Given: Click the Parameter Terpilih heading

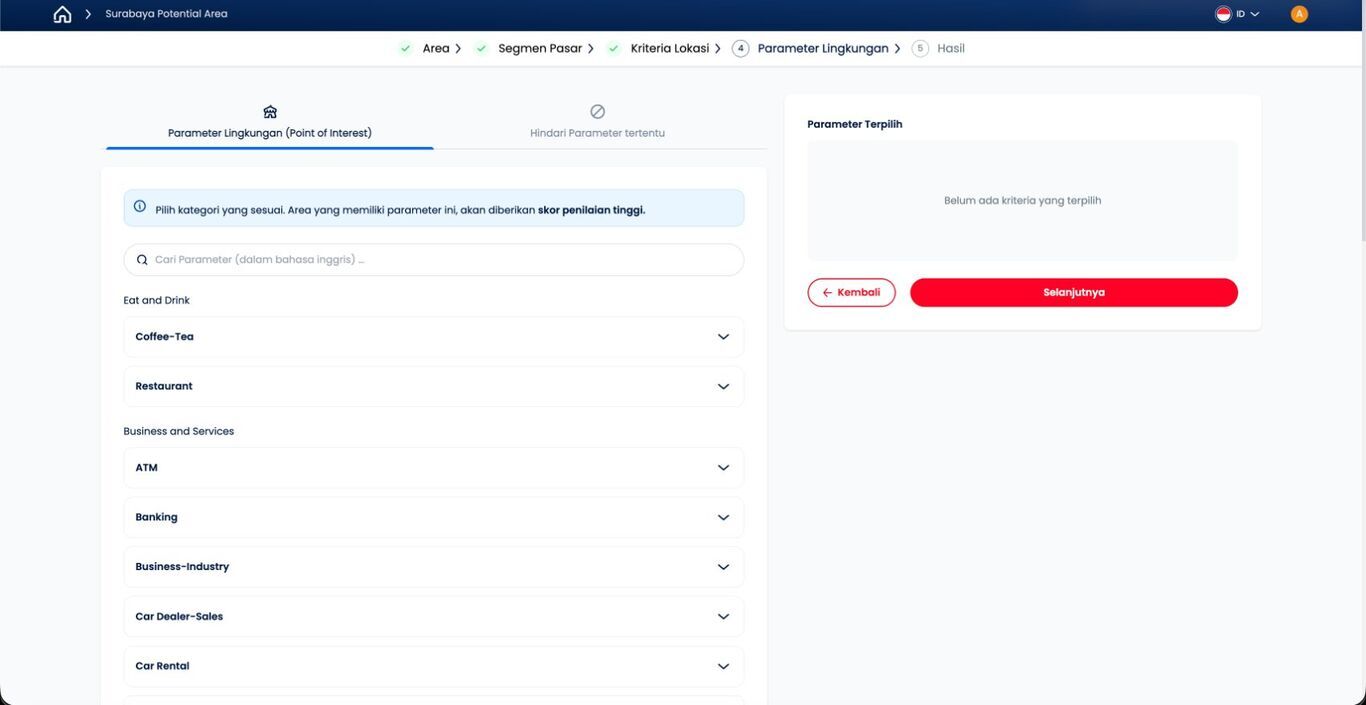Looking at the screenshot, I should (x=855, y=124).
